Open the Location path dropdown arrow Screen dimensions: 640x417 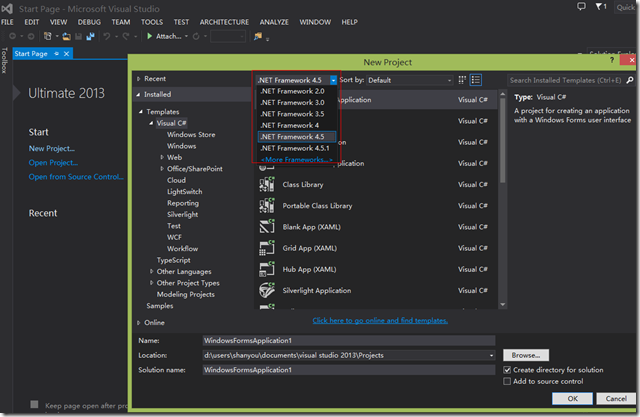[491, 355]
